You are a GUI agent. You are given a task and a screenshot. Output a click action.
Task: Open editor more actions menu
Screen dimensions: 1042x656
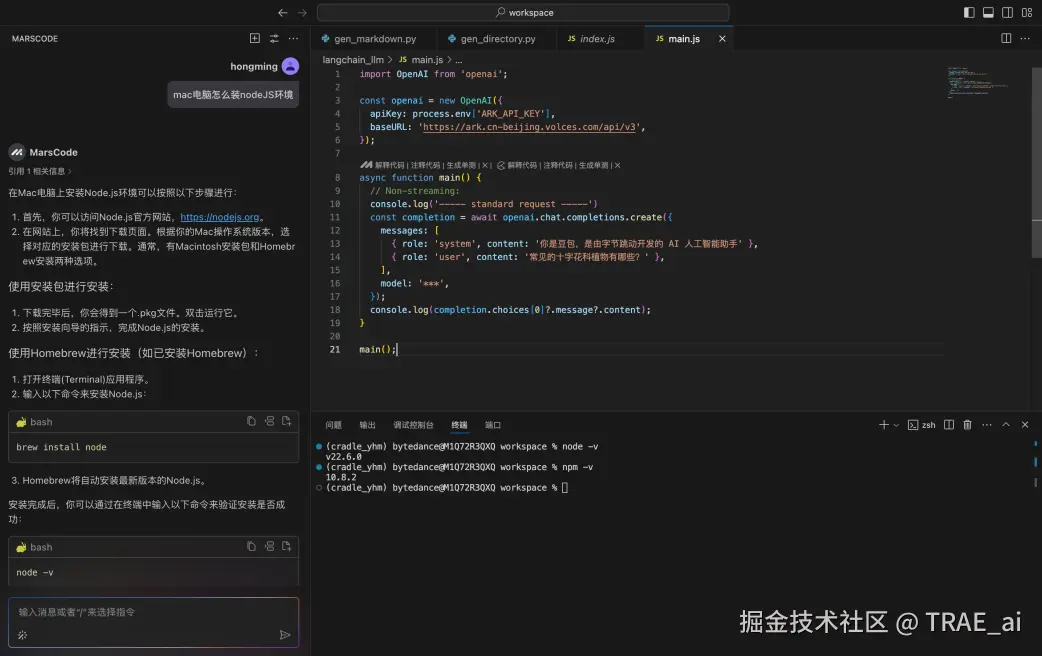pyautogui.click(x=1025, y=39)
